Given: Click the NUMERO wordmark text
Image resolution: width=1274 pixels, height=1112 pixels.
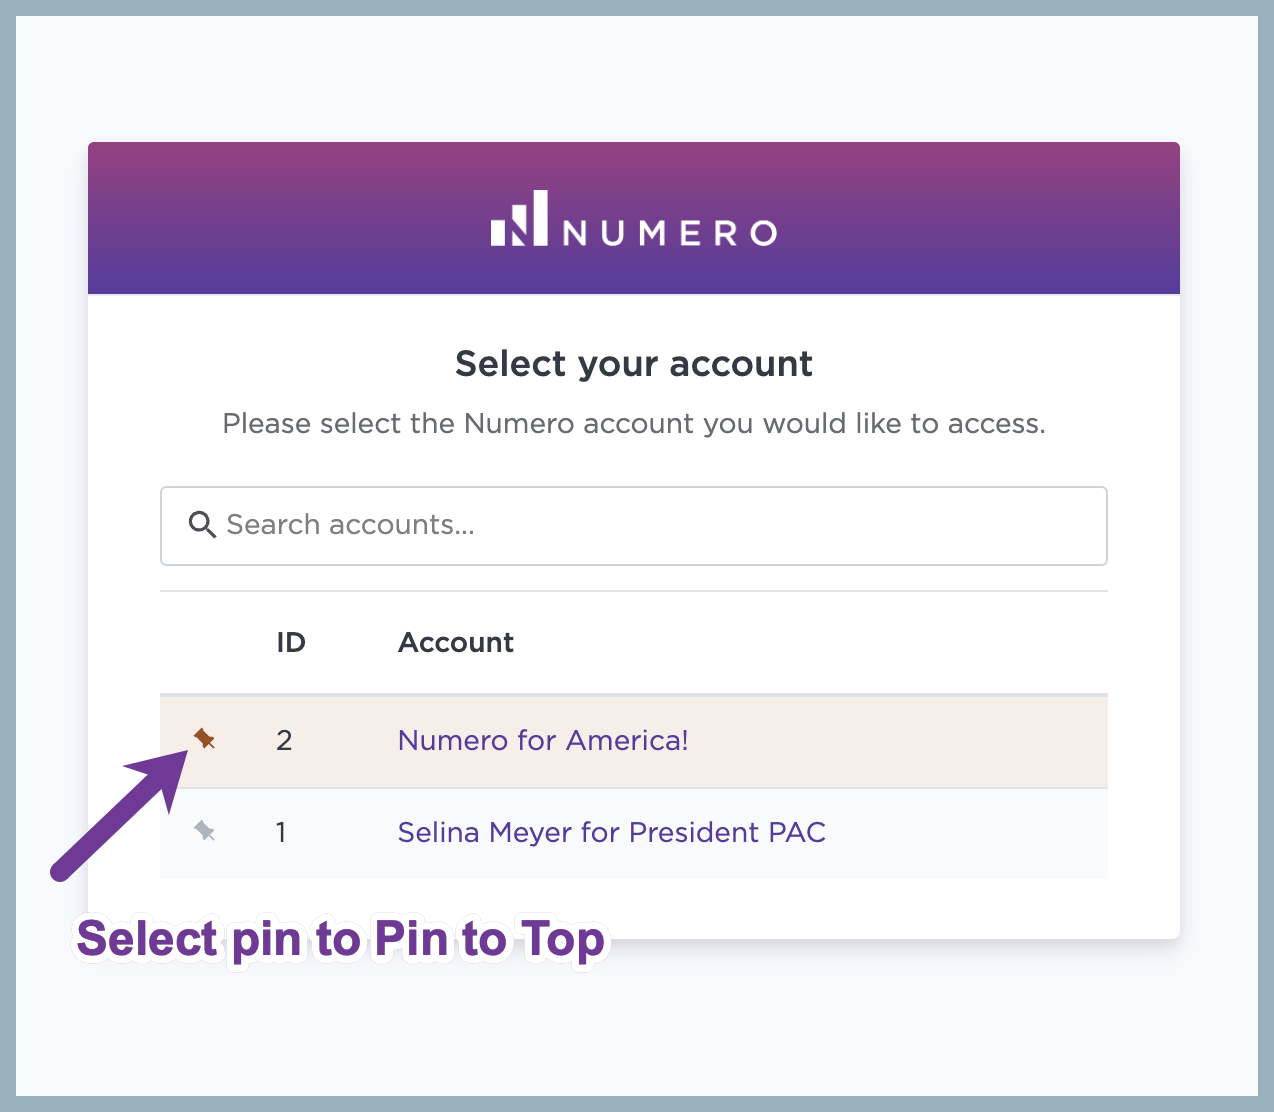Looking at the screenshot, I should click(670, 233).
